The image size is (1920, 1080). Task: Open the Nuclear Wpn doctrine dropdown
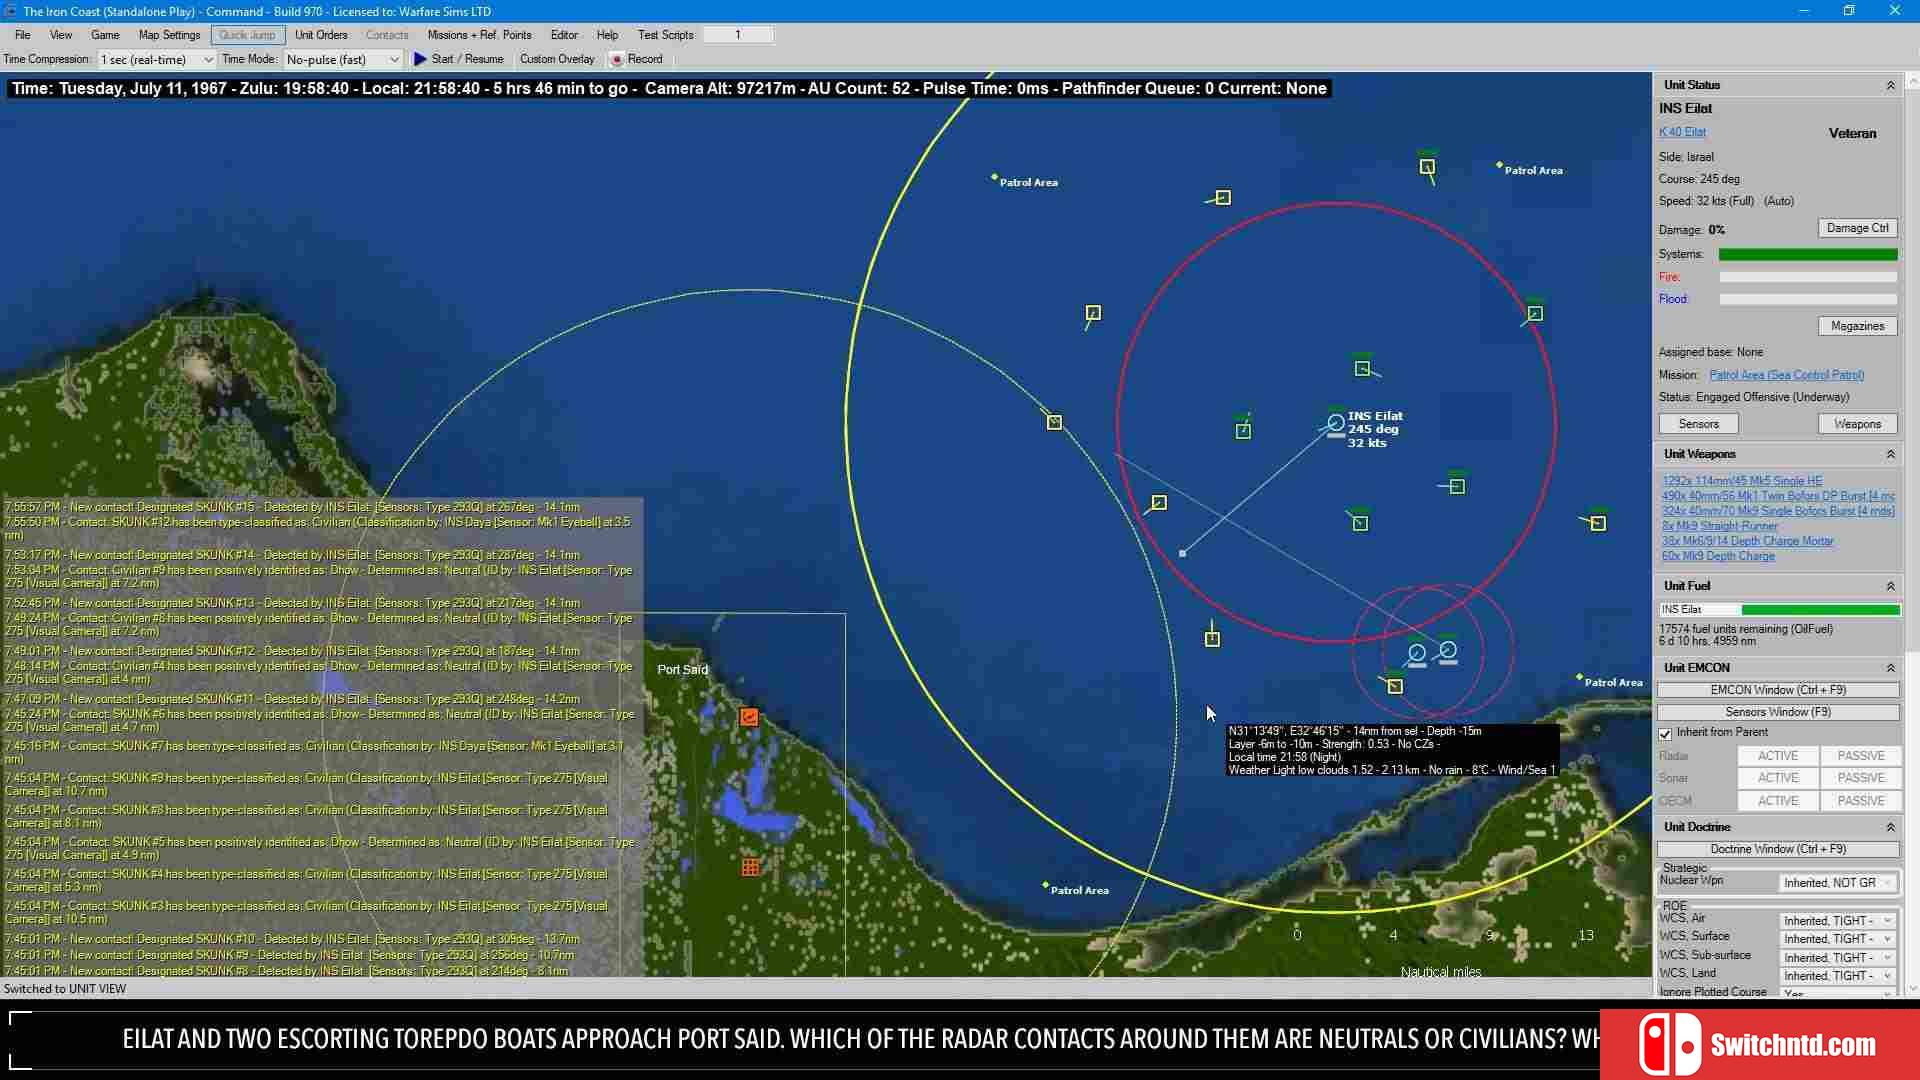1838,883
